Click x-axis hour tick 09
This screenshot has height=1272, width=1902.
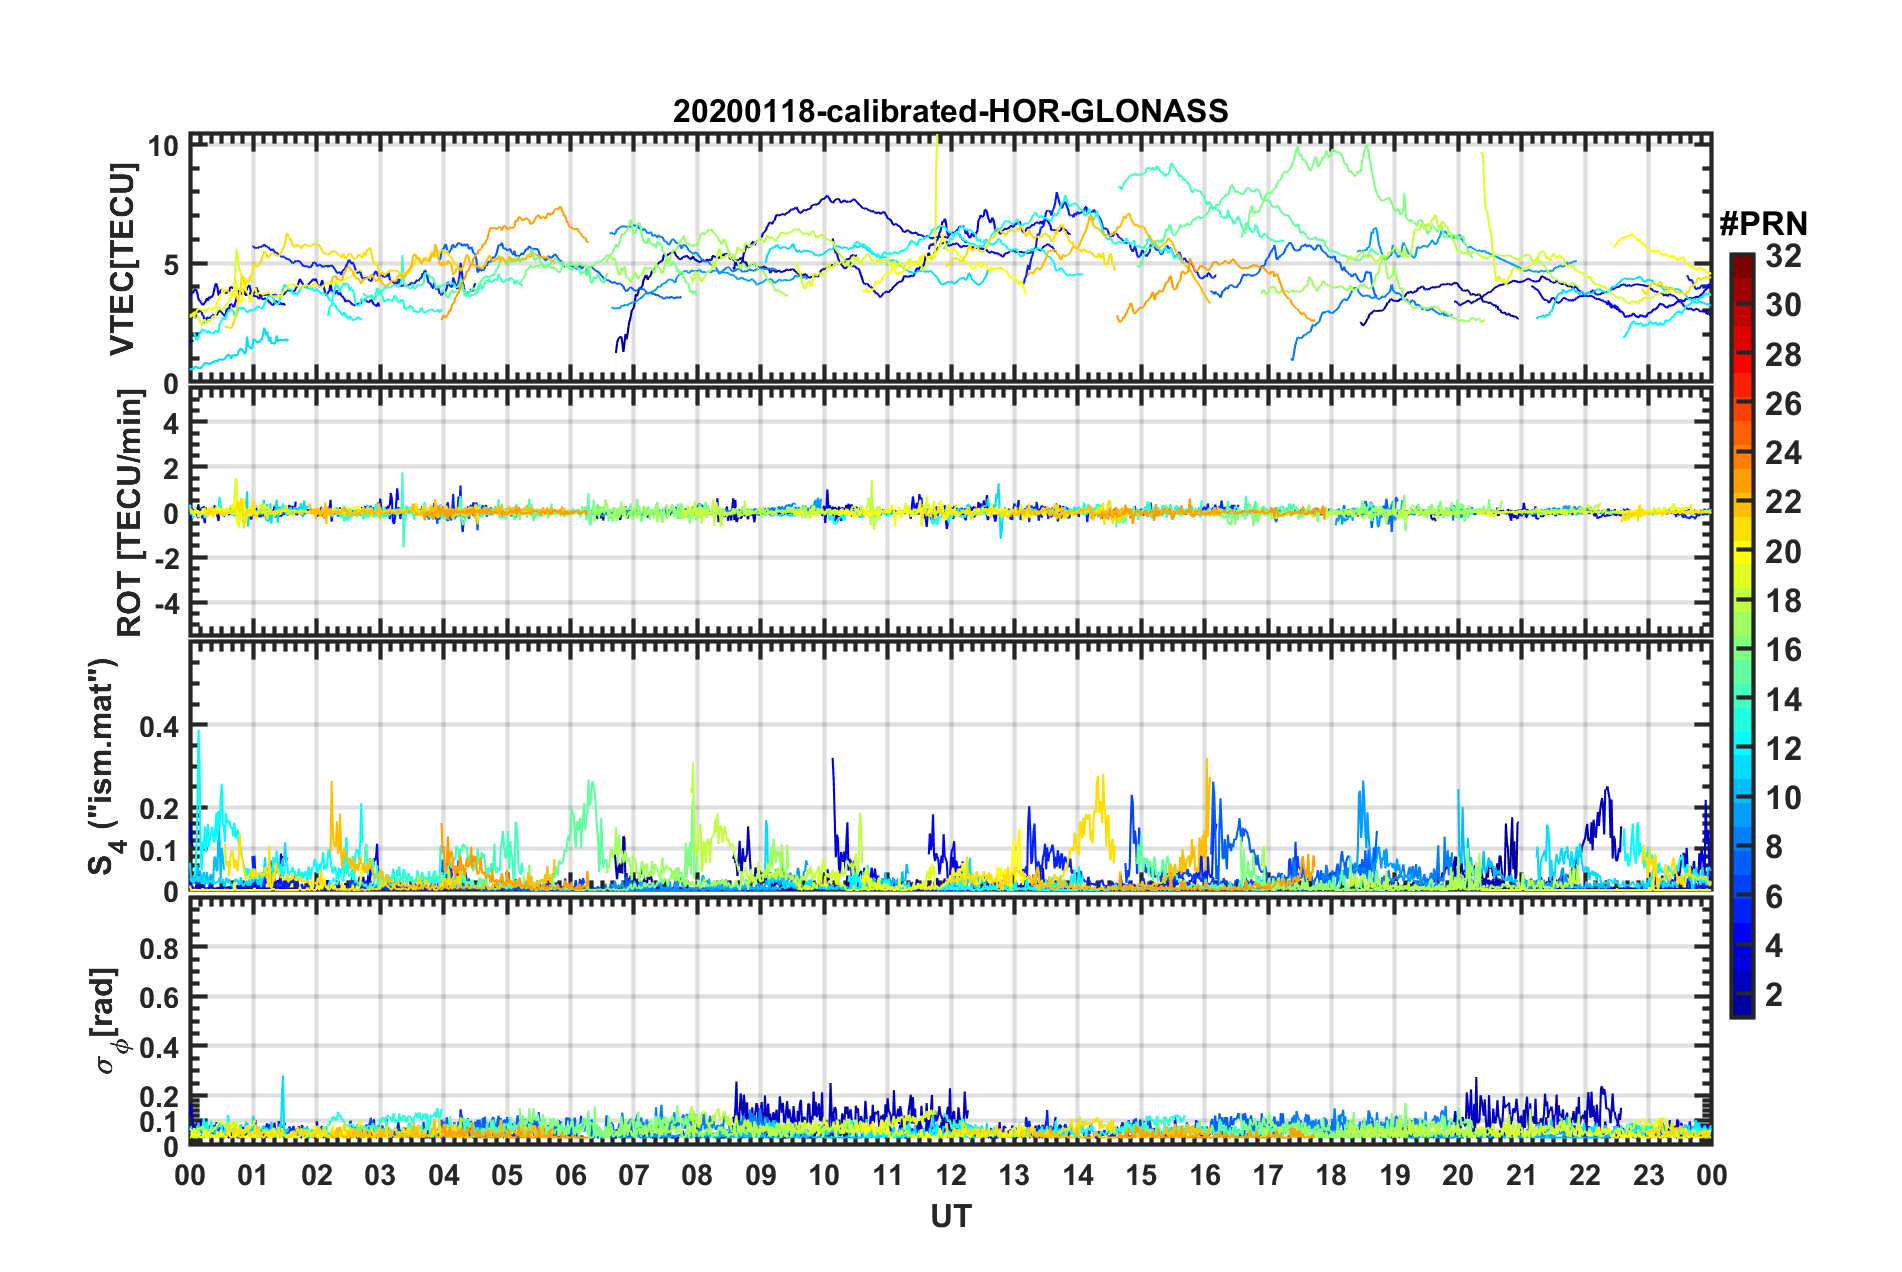pyautogui.click(x=761, y=1175)
